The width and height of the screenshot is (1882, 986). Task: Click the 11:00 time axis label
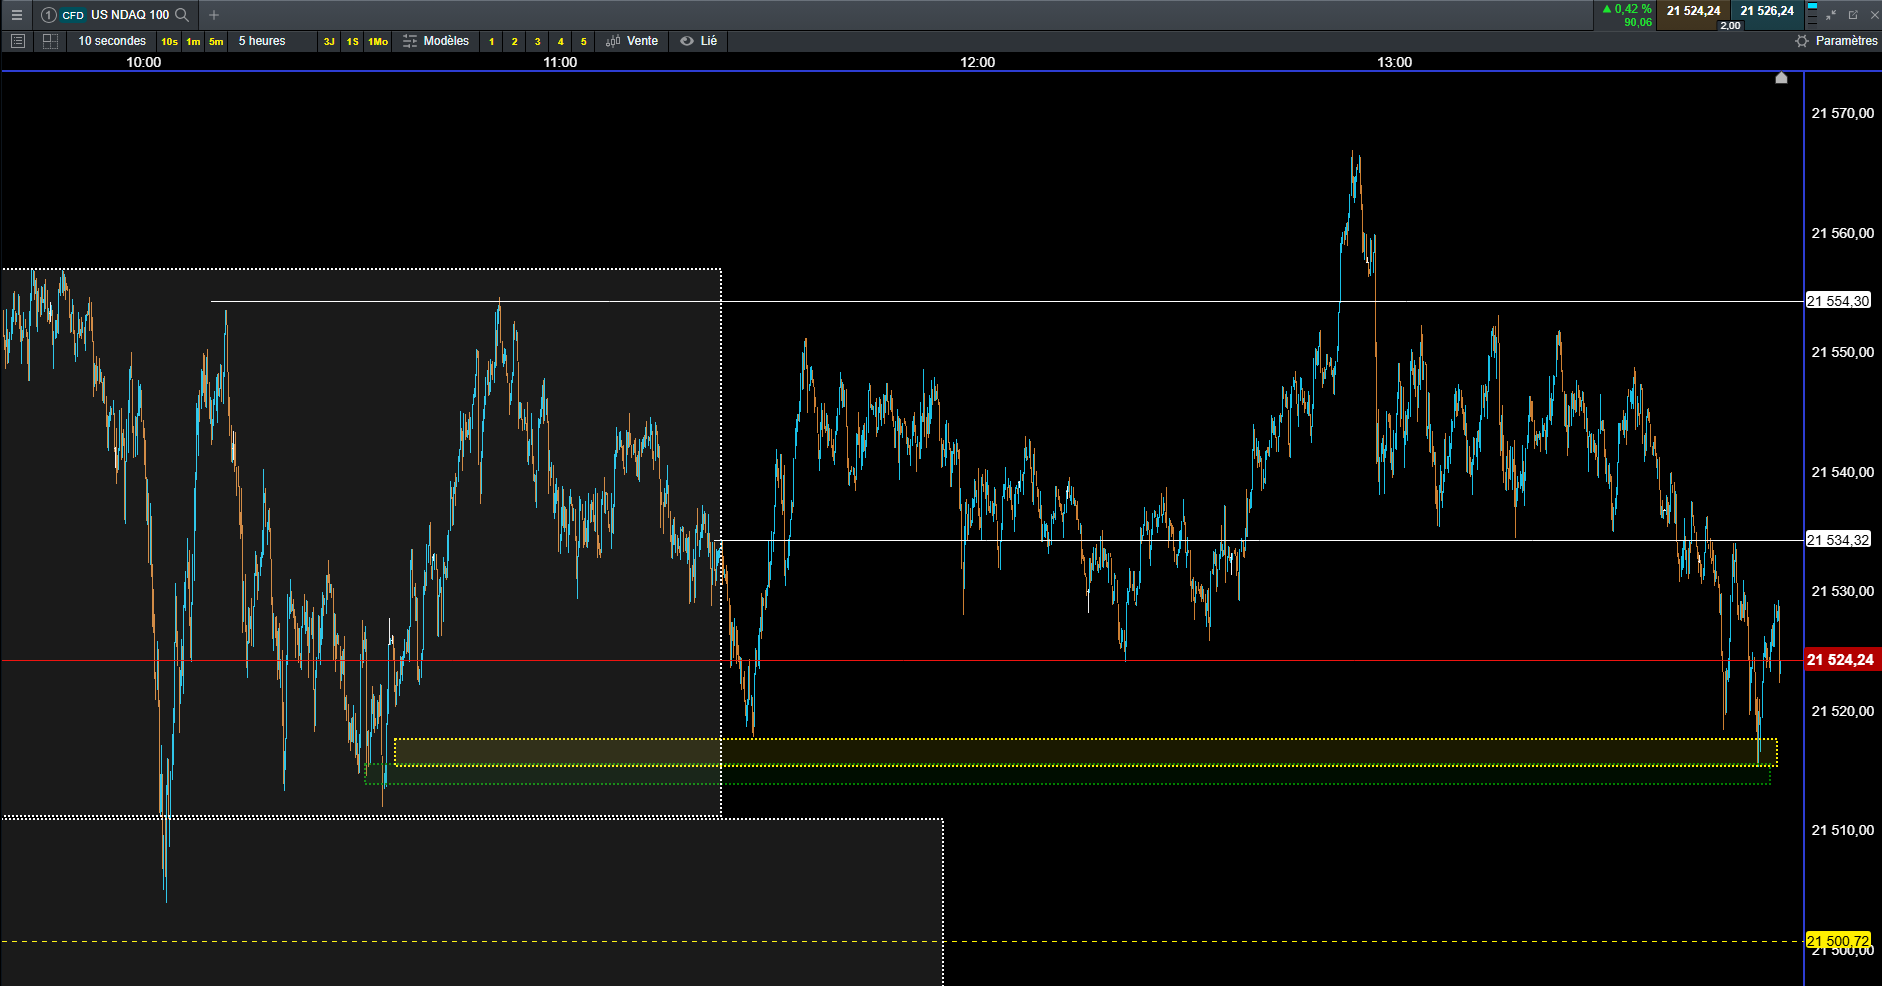click(x=560, y=62)
